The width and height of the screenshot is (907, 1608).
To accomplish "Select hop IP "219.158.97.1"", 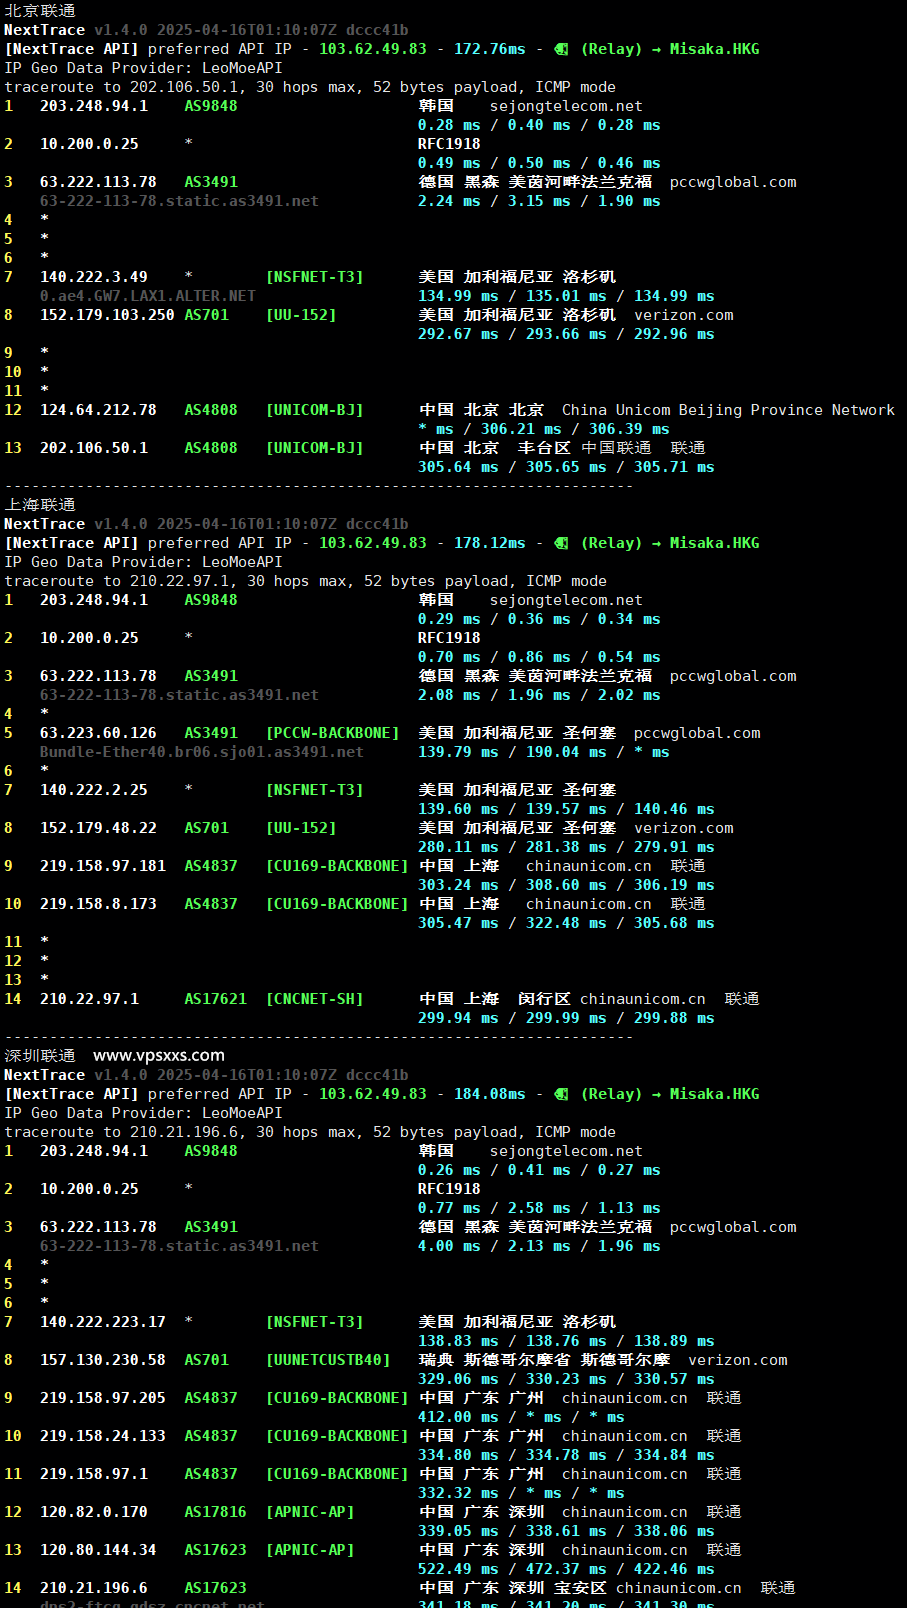I will point(94,1474).
